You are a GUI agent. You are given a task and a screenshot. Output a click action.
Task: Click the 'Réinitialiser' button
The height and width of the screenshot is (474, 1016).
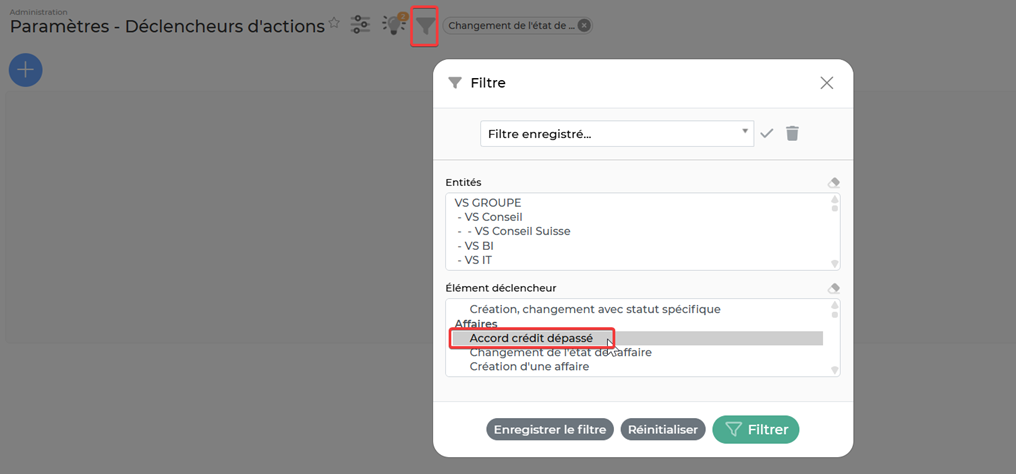(663, 430)
